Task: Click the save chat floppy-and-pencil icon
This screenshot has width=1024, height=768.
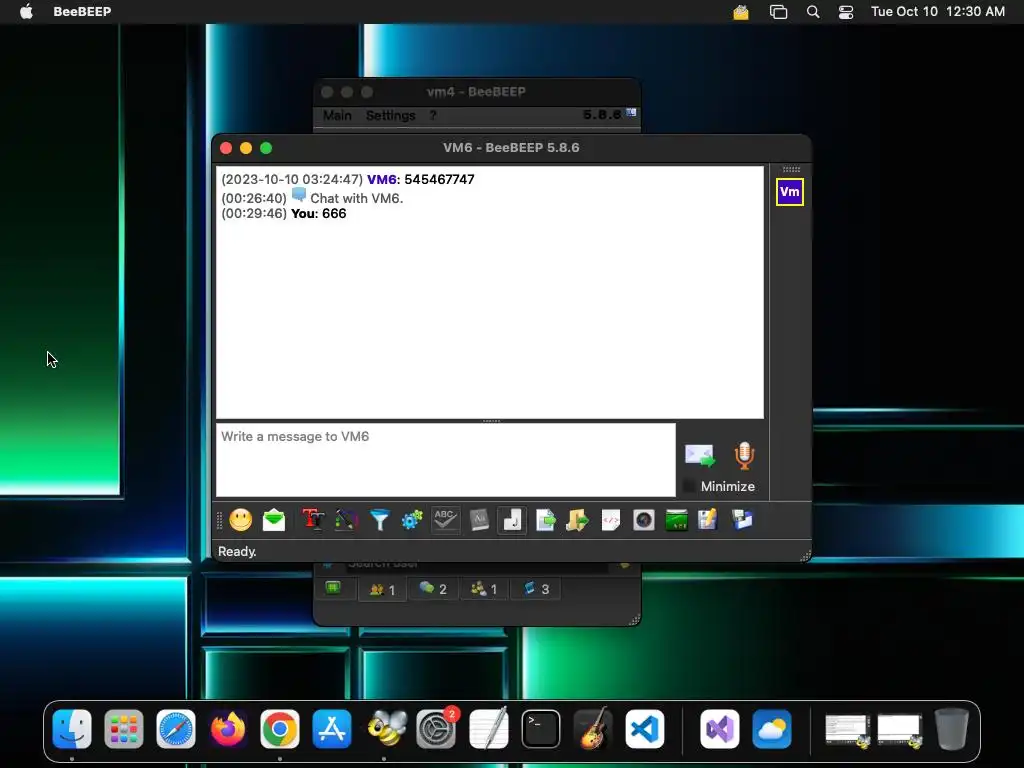Action: 708,520
